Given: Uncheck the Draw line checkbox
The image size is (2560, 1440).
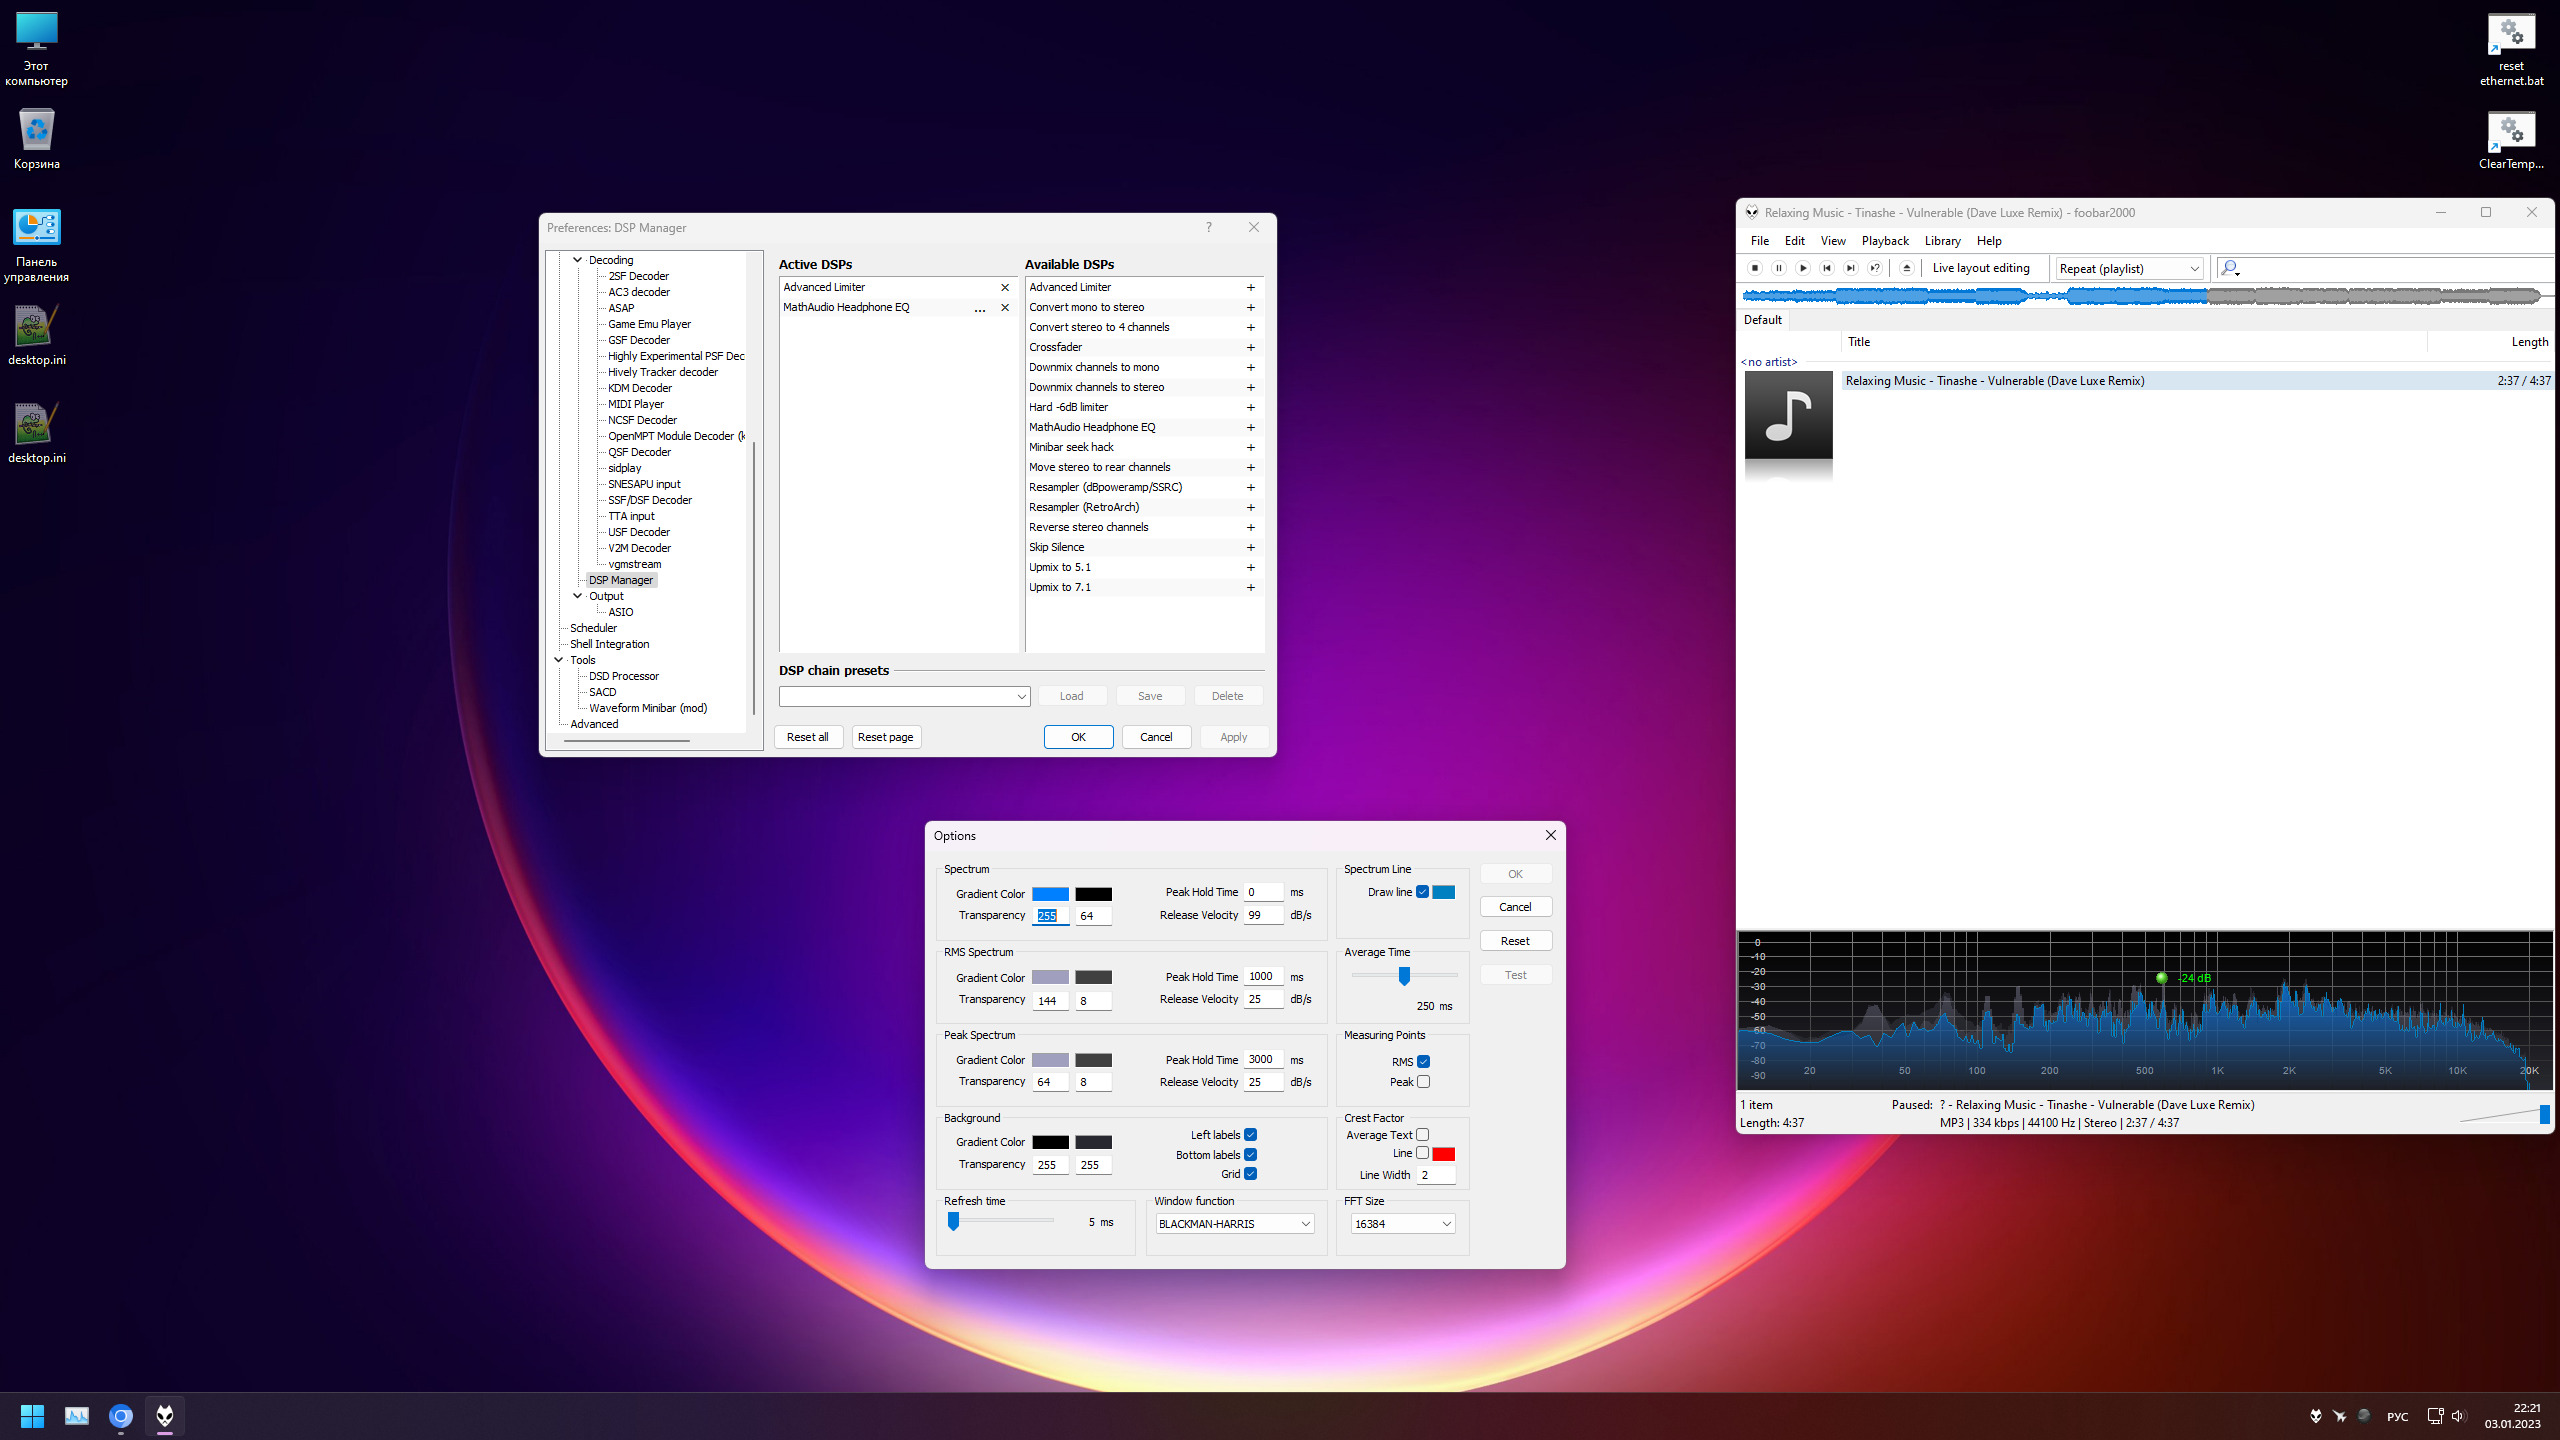Looking at the screenshot, I should [1422, 892].
